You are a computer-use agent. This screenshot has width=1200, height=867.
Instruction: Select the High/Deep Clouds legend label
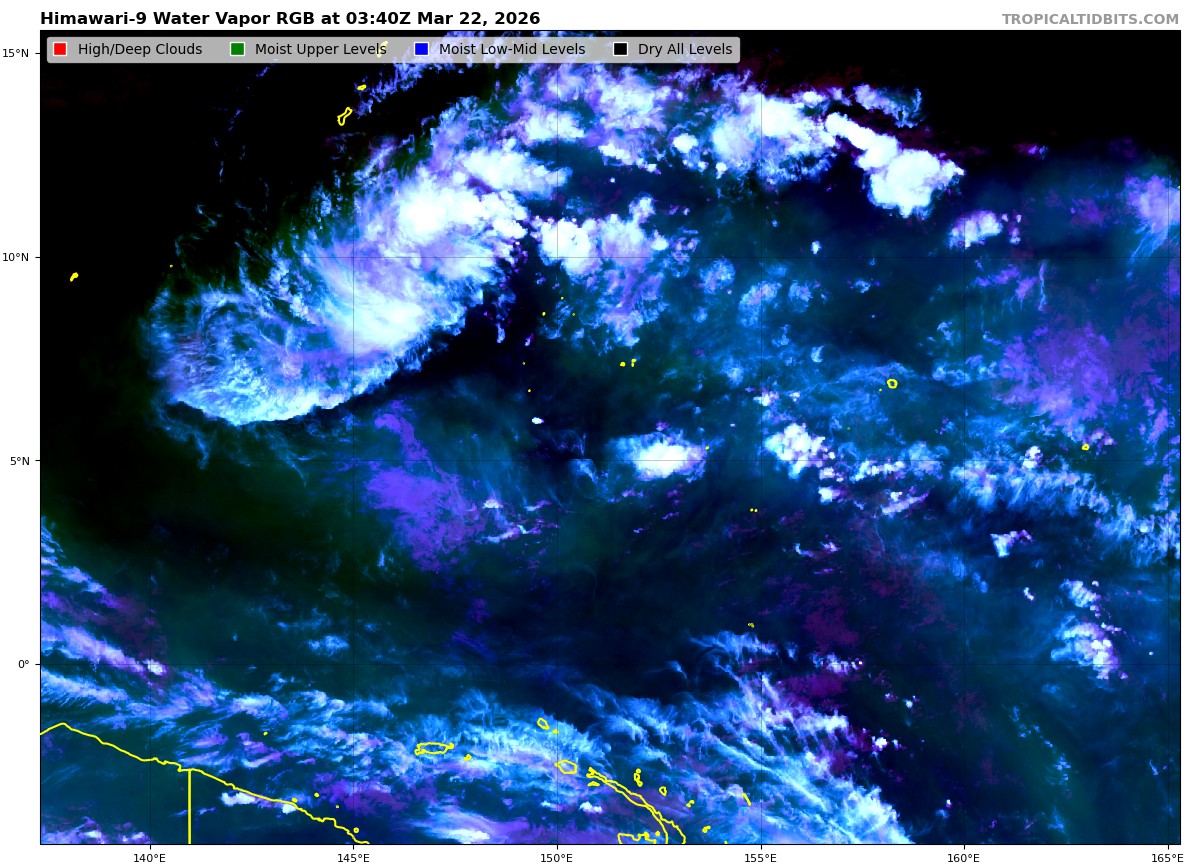(x=140, y=50)
